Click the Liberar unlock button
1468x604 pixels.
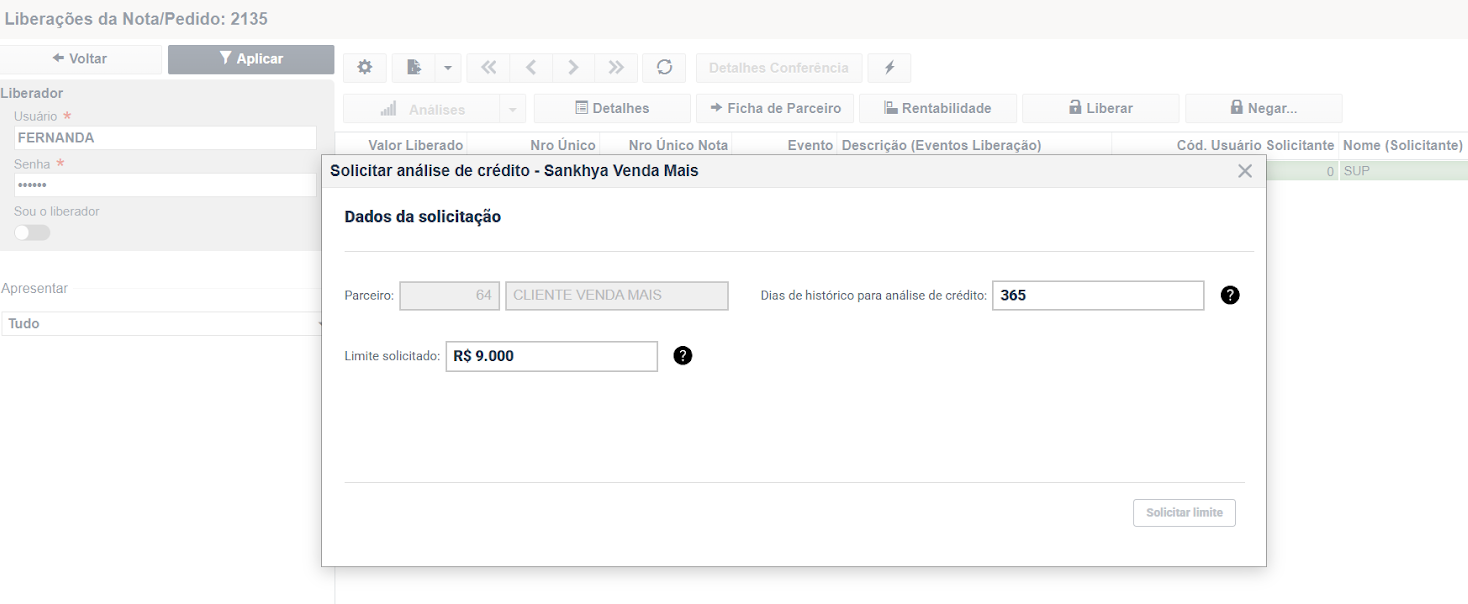(1101, 108)
